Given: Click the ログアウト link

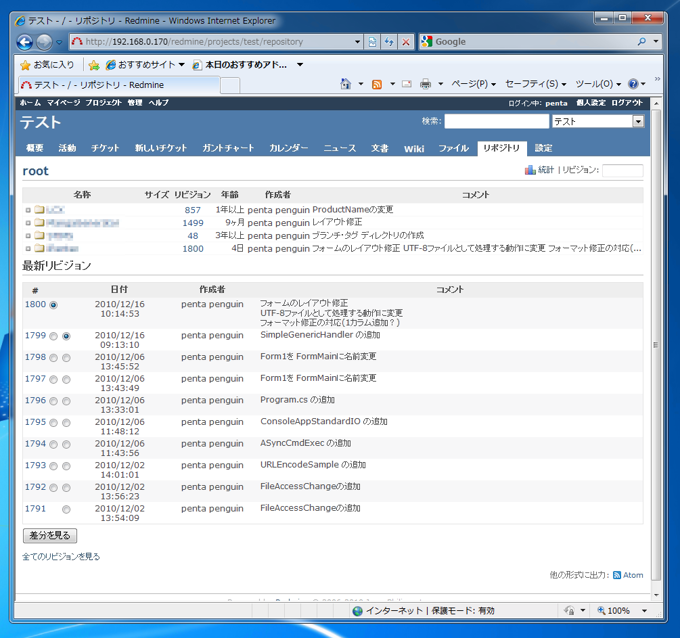Looking at the screenshot, I should 627,103.
